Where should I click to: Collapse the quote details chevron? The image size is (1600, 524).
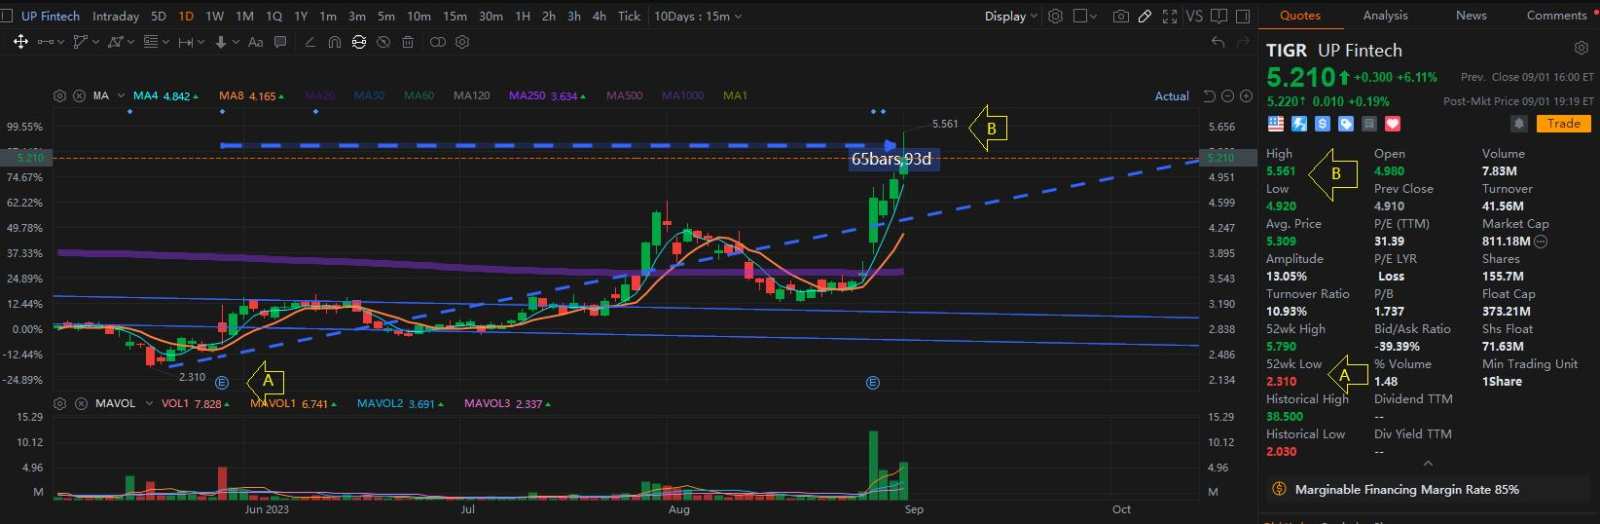(1428, 463)
